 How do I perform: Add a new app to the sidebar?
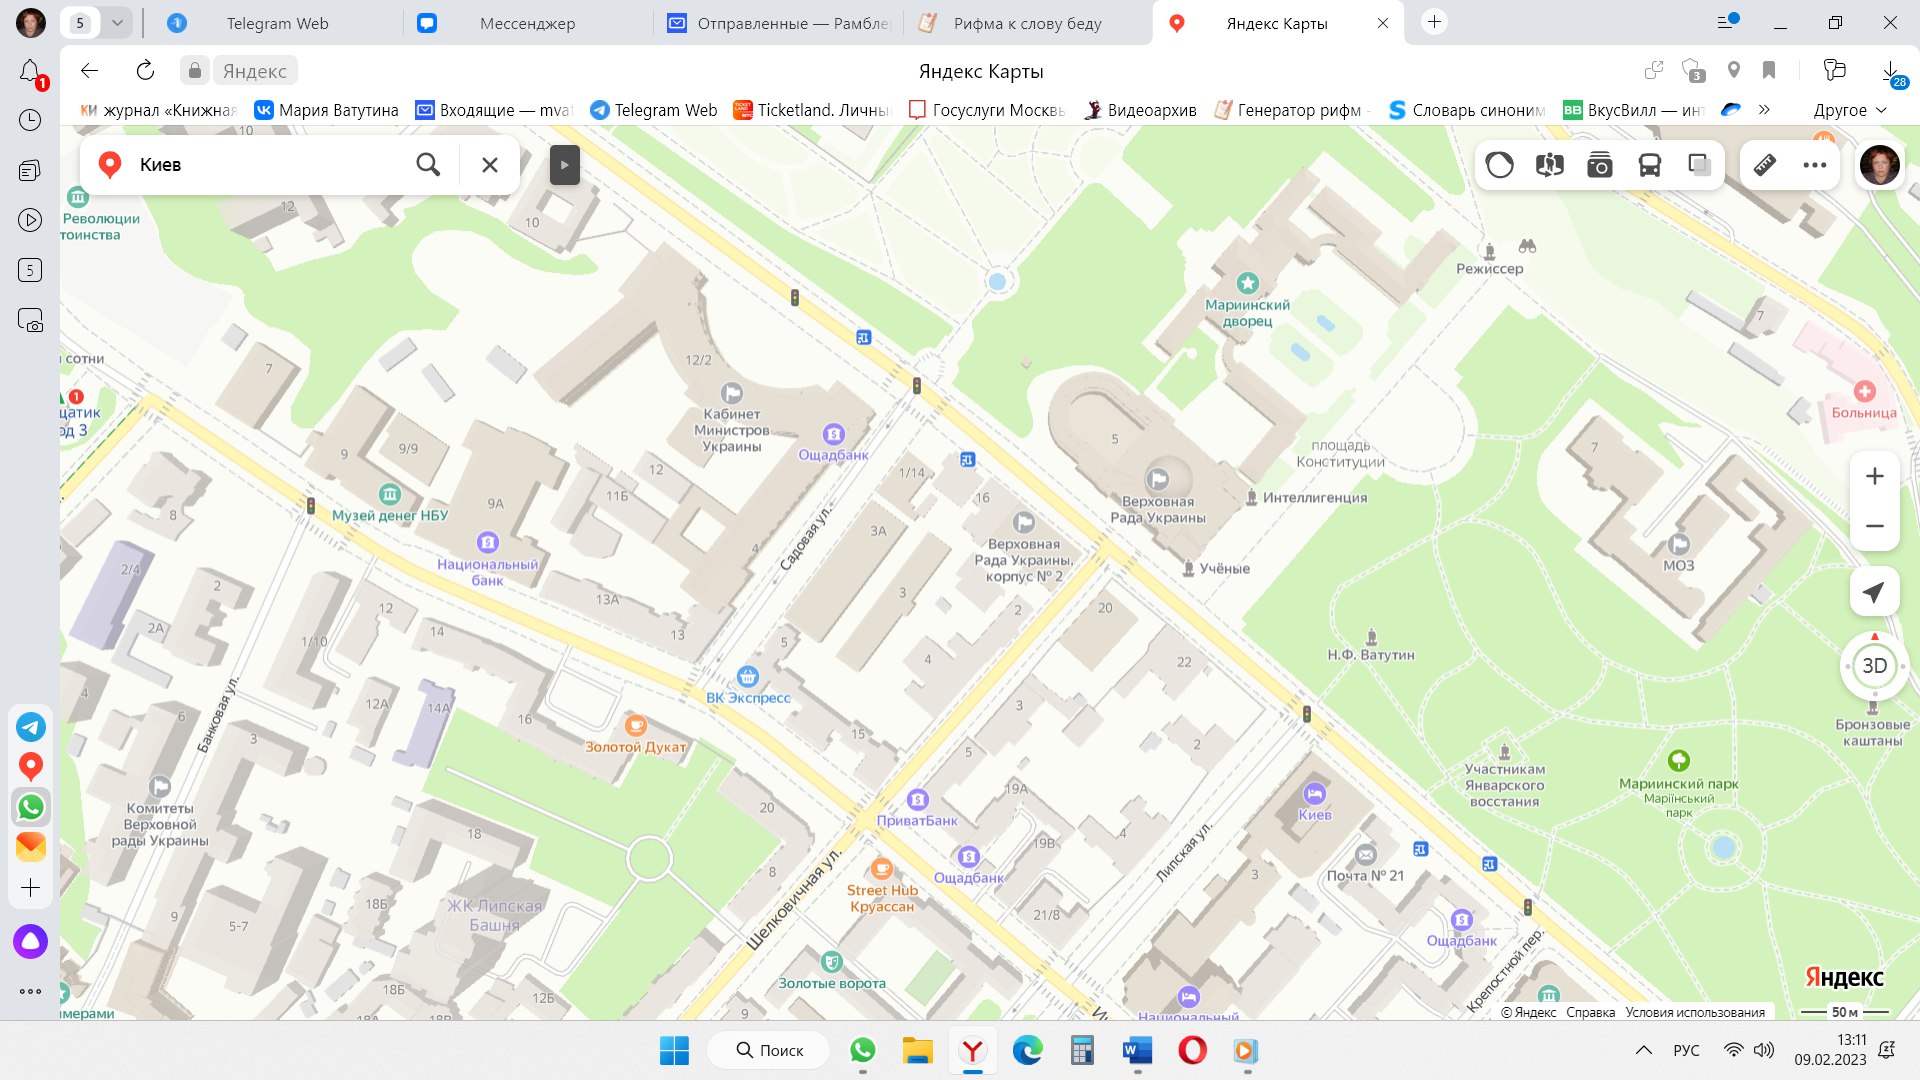(30, 888)
